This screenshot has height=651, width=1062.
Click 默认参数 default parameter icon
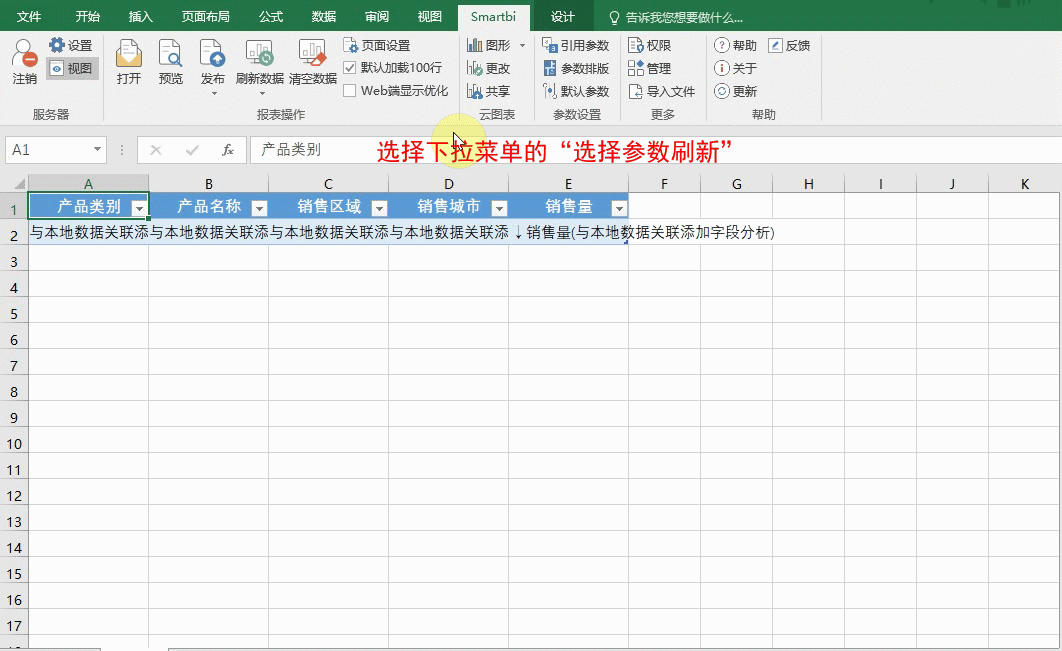[x=549, y=91]
